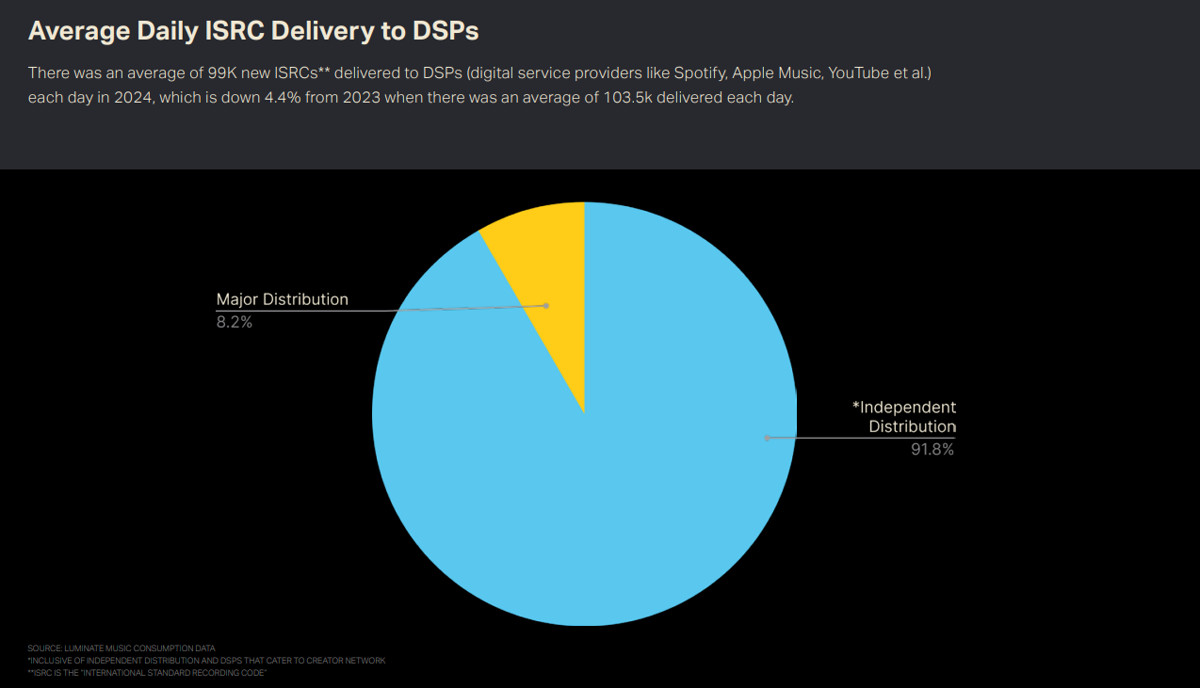Image resolution: width=1200 pixels, height=688 pixels.
Task: Click the 91.8% percentage value
Action: 931,449
